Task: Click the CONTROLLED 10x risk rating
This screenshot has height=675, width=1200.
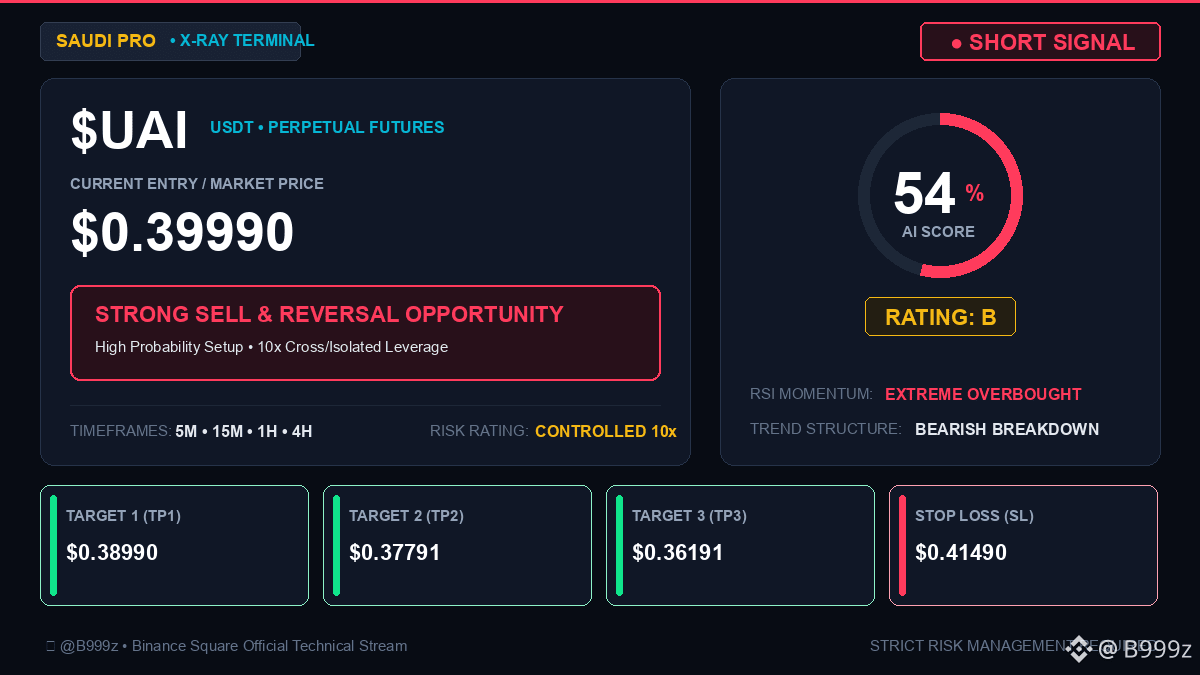Action: pyautogui.click(x=606, y=431)
